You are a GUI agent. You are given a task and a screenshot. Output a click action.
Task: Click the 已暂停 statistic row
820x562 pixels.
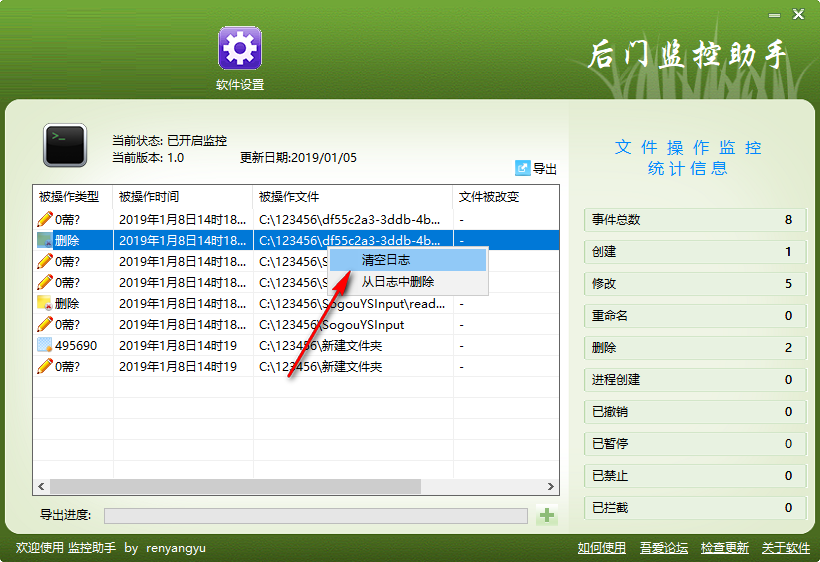[x=695, y=443]
